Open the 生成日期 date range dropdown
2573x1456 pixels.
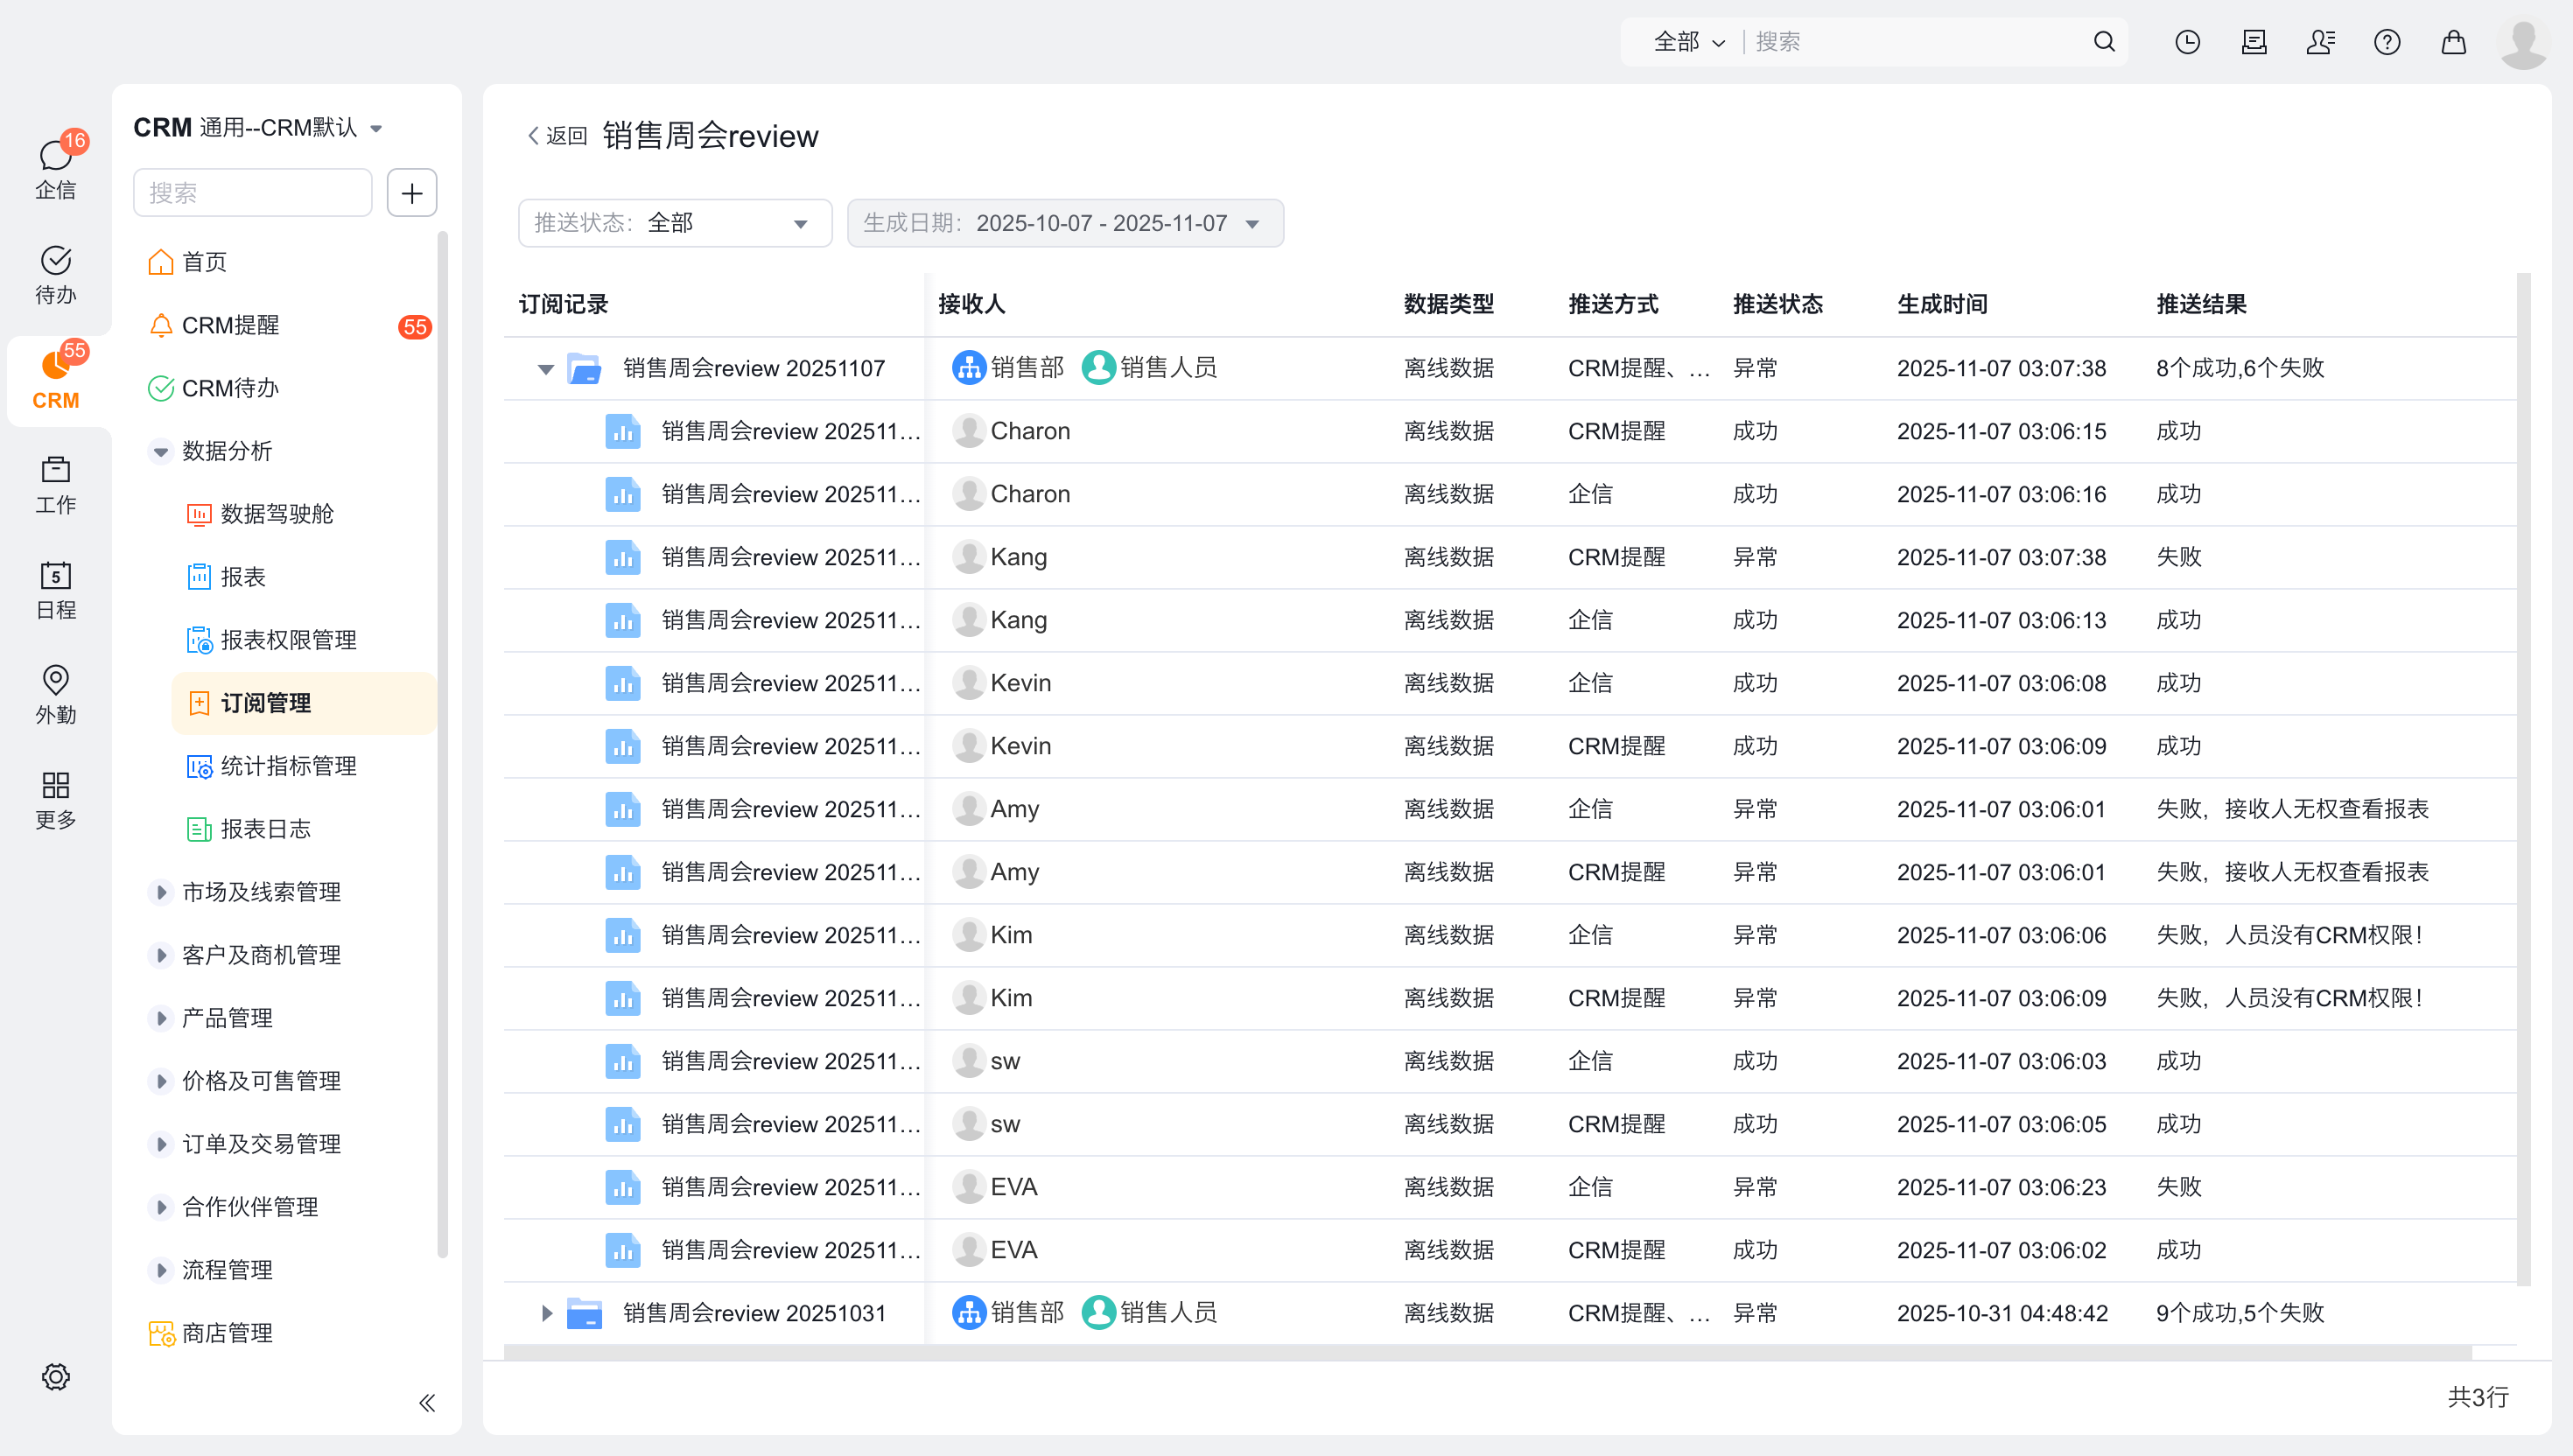(x=1064, y=223)
